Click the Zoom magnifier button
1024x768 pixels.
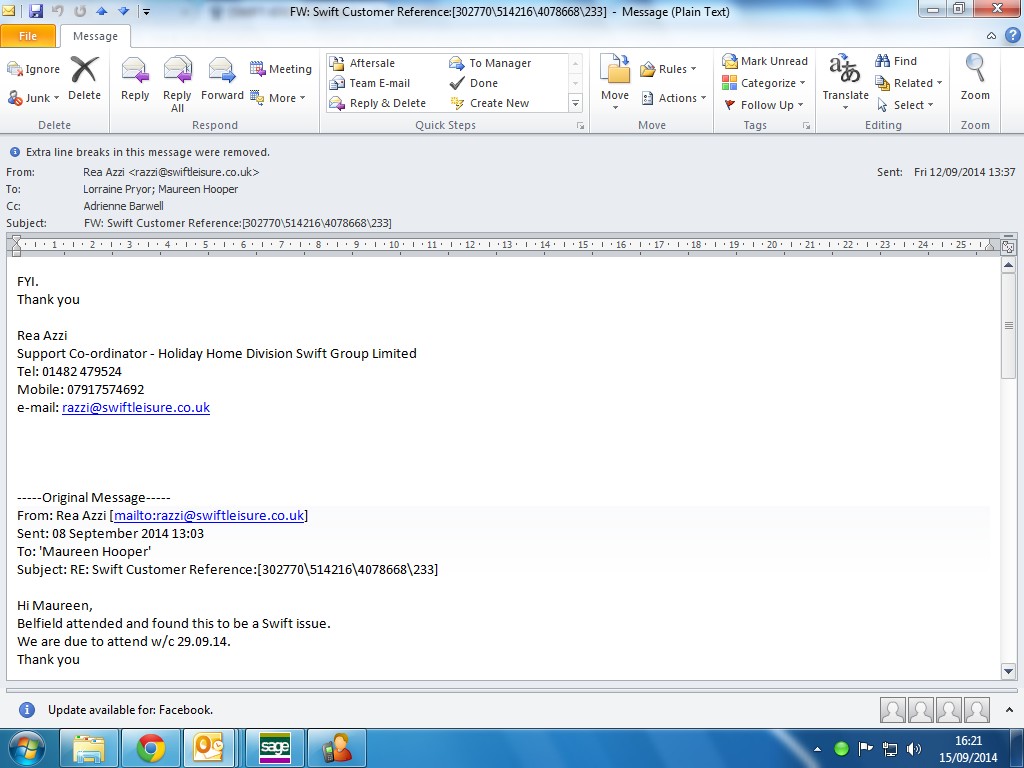tap(975, 78)
